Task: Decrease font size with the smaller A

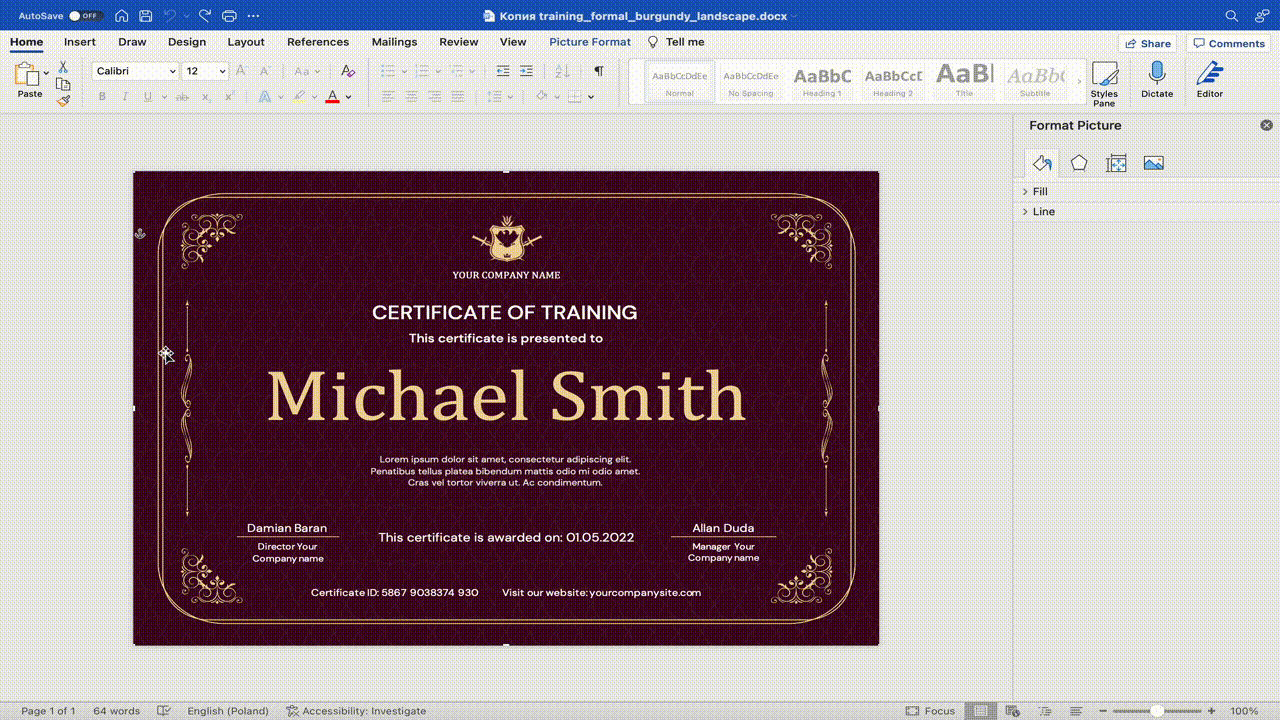Action: (x=265, y=71)
